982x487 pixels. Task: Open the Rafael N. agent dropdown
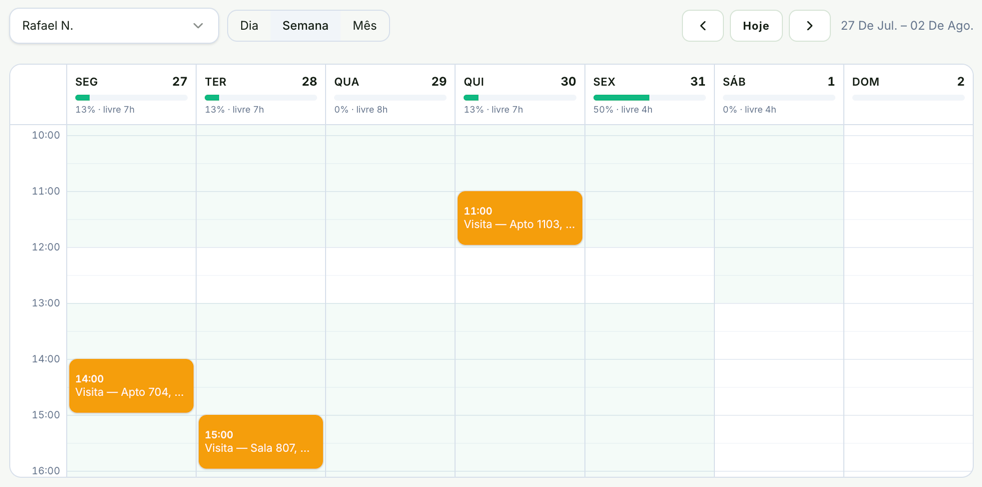[x=114, y=26]
